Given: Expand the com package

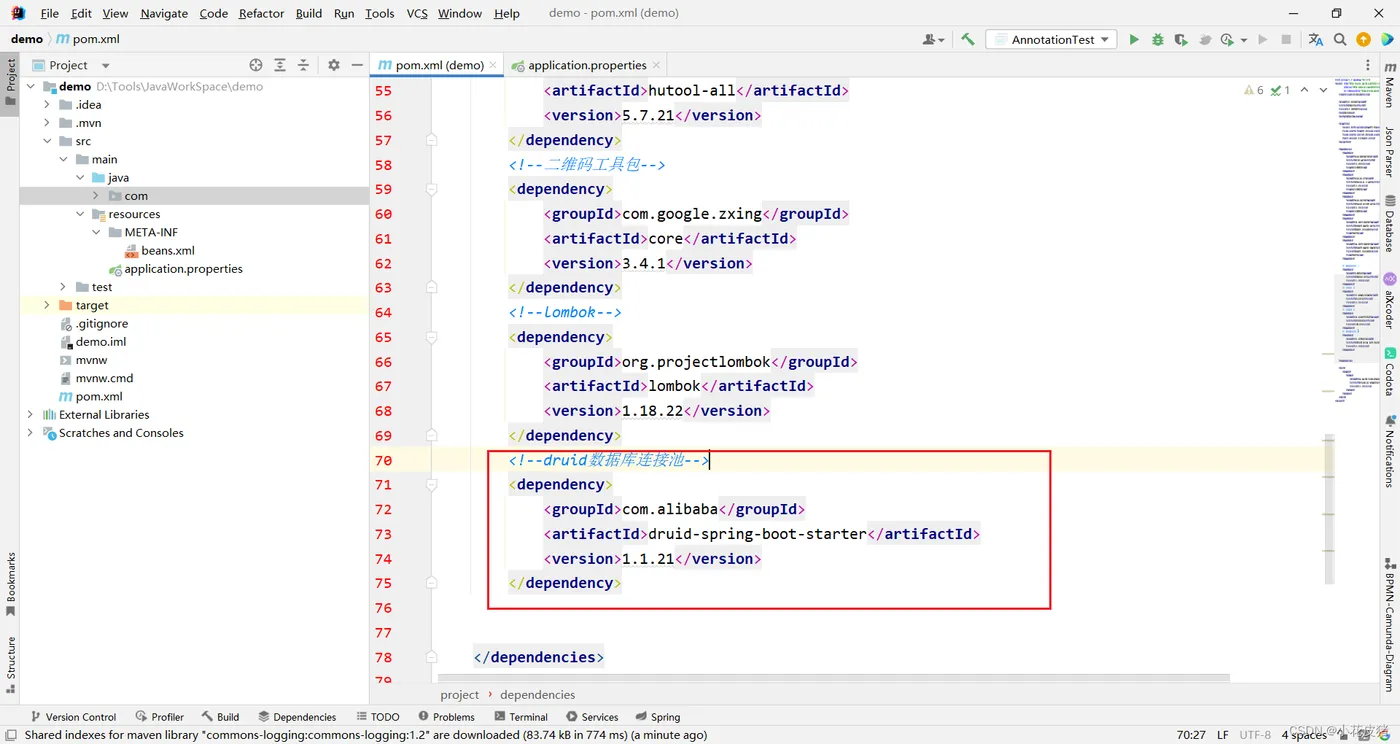Looking at the screenshot, I should point(96,196).
